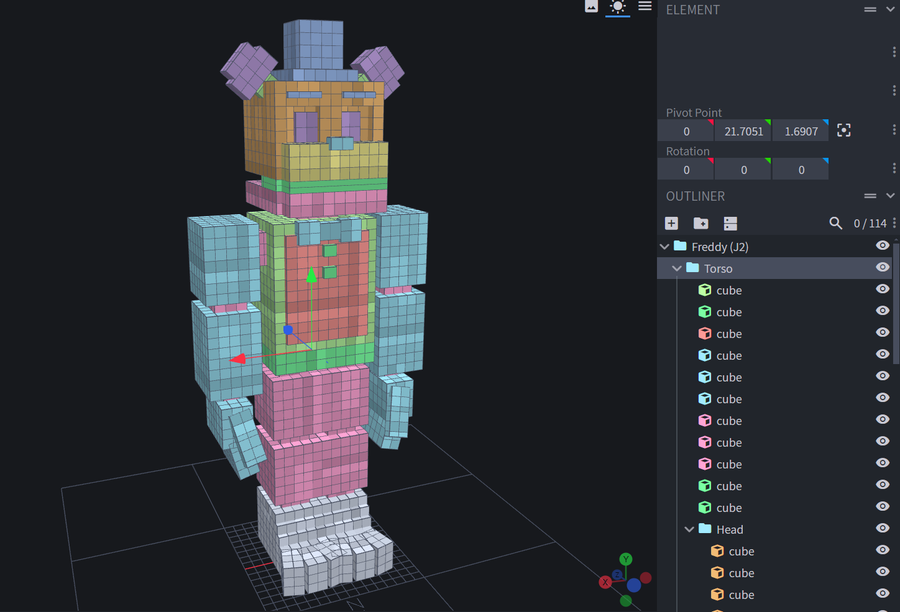
Task: Click the OUTLINER panel drag handle icon
Action: (x=870, y=196)
